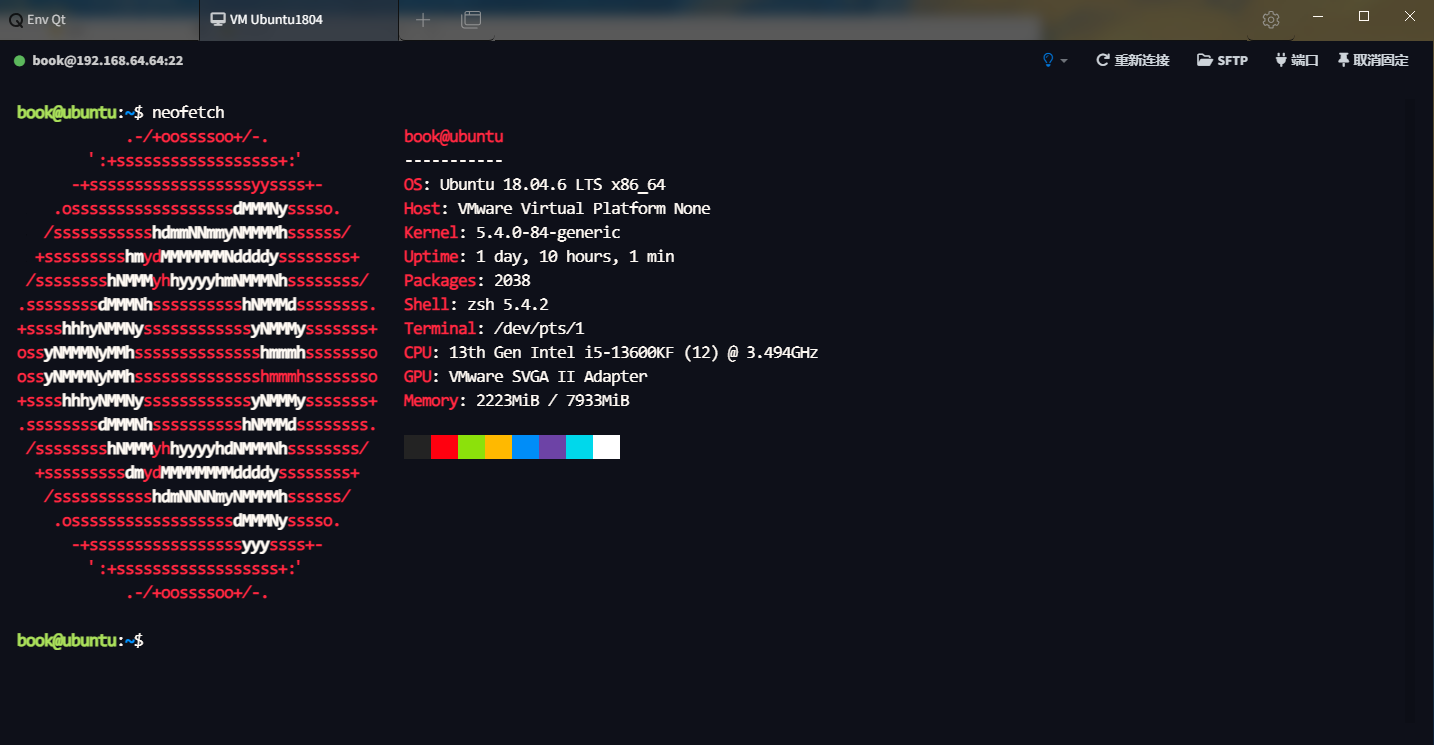Click the white color block in neofetch
This screenshot has height=745, width=1434.
pos(606,447)
